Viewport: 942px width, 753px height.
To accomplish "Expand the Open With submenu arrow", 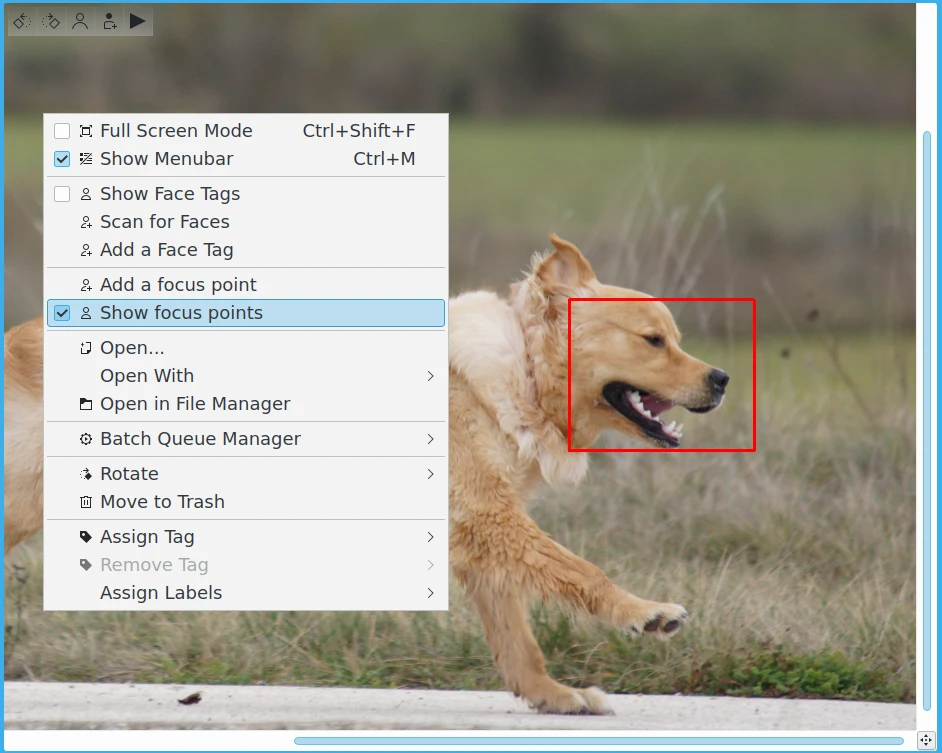I will [x=431, y=376].
